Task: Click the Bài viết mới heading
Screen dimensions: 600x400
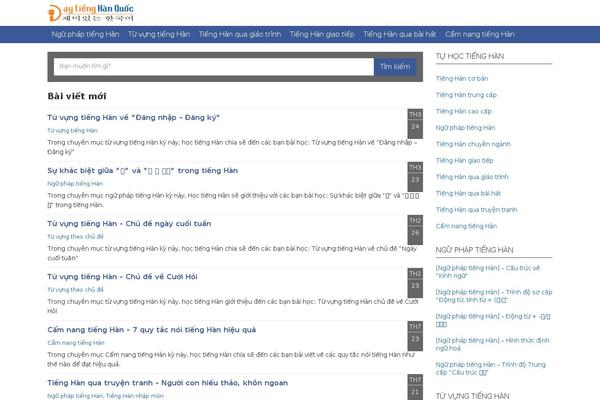Action: point(77,96)
